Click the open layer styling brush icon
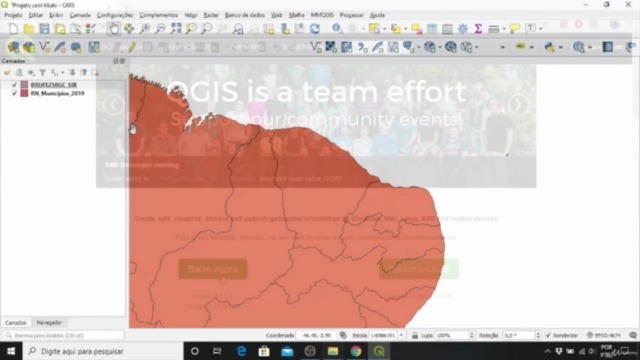Screen dimensions: 640x360 [7, 73]
